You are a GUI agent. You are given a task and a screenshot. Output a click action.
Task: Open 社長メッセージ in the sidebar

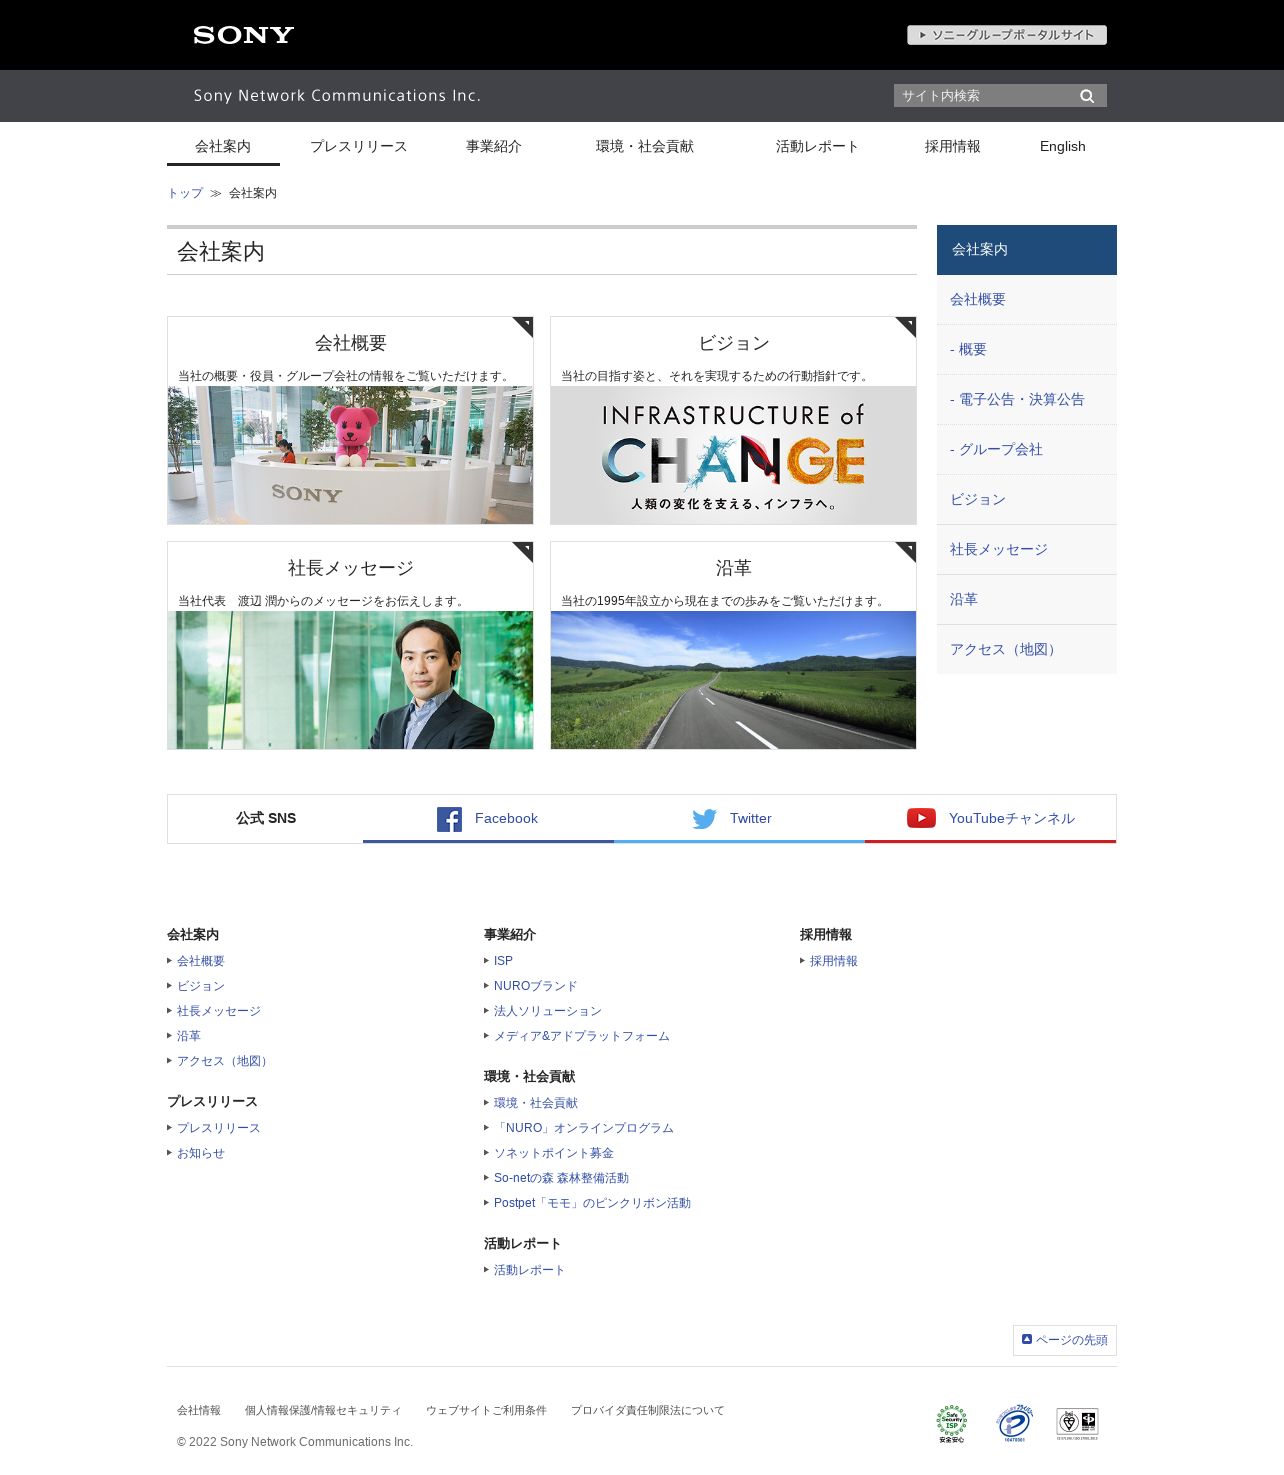1027,550
